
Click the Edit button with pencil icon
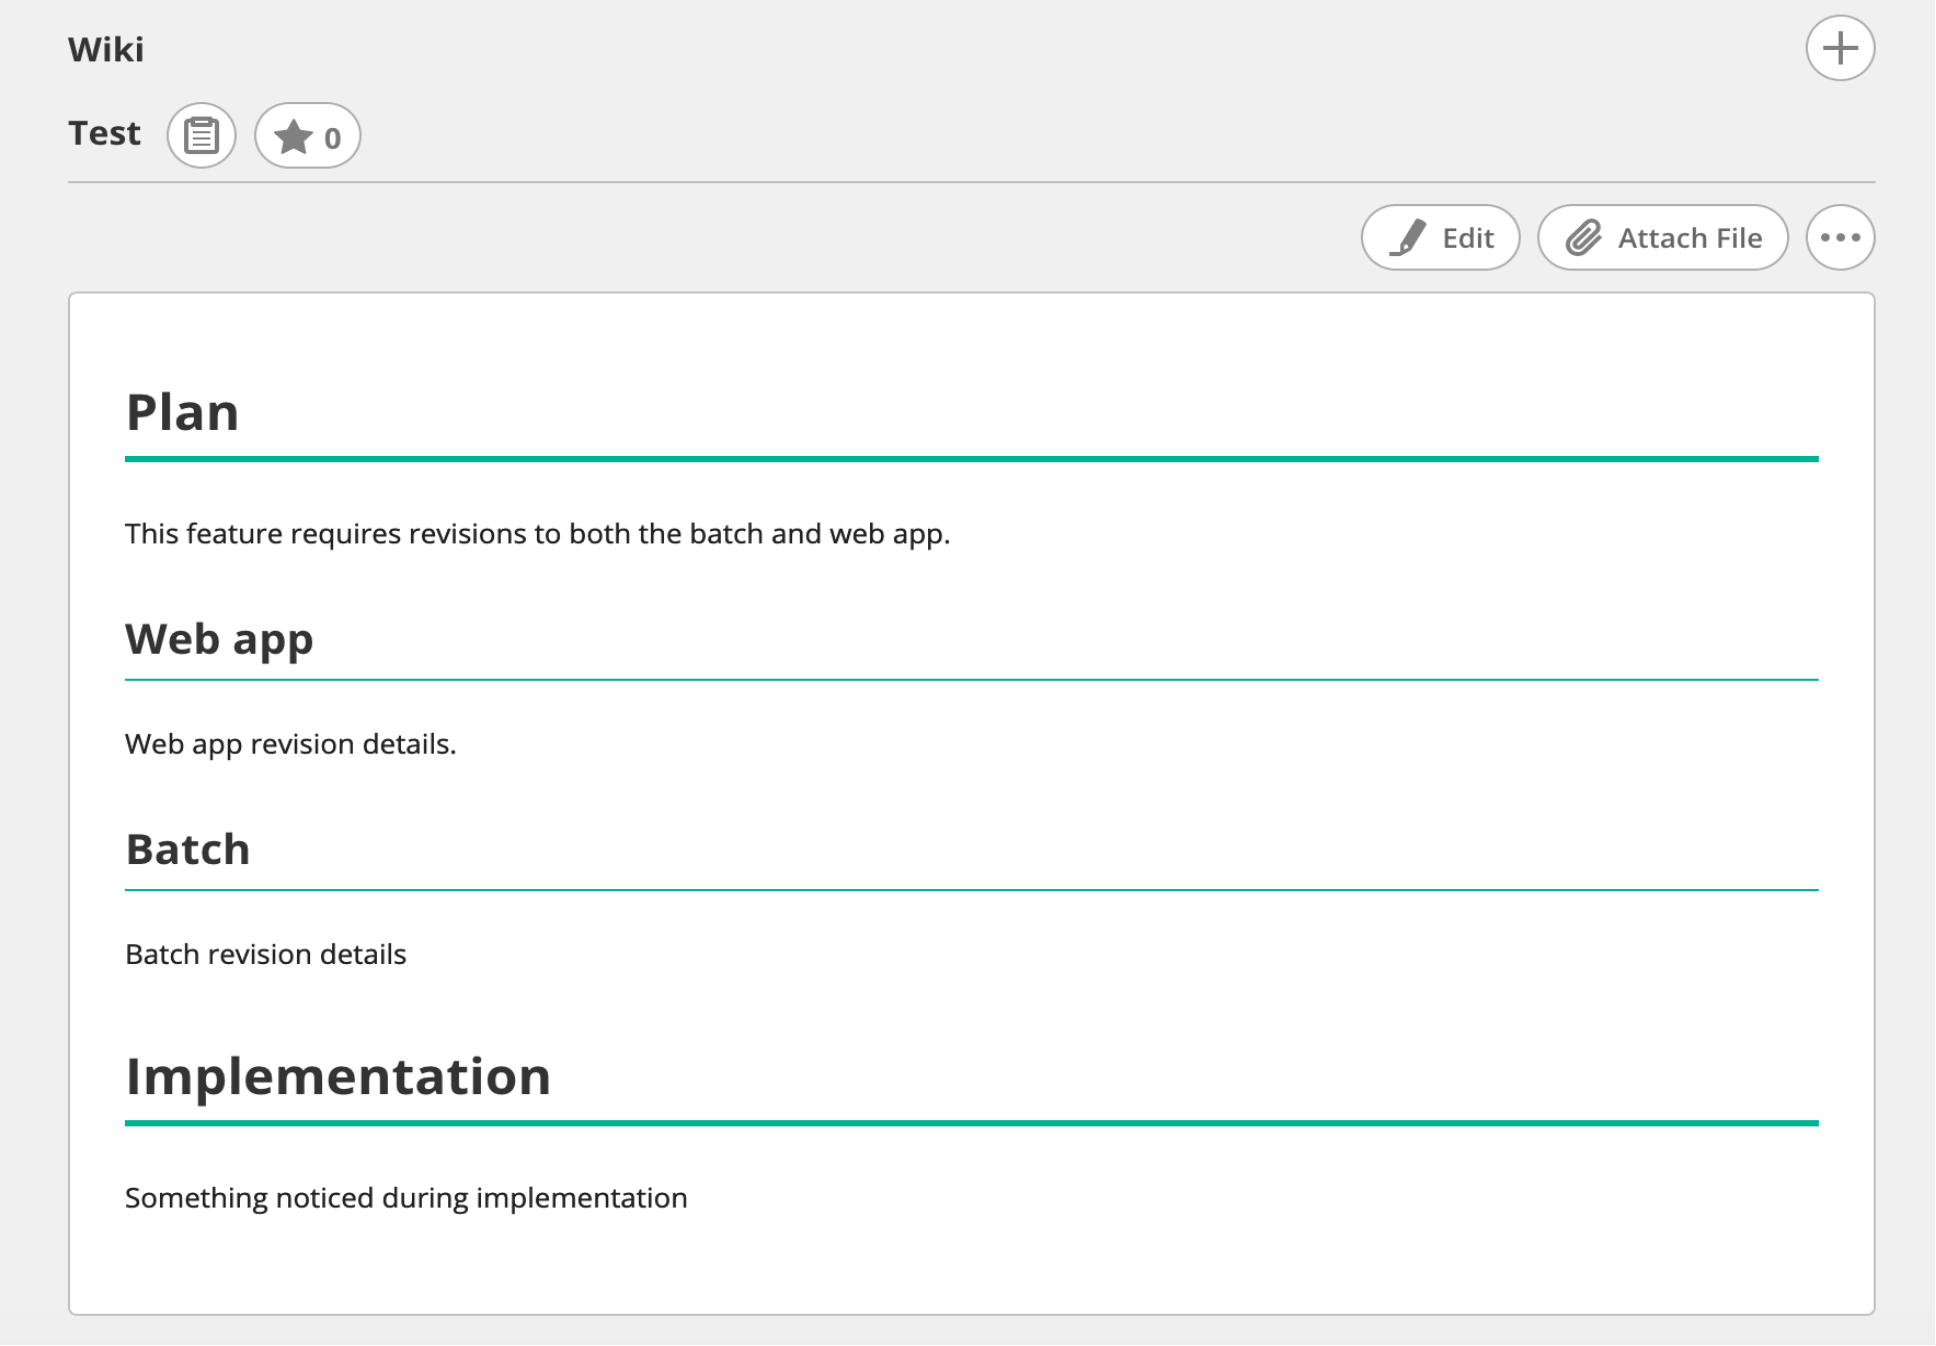(1440, 238)
